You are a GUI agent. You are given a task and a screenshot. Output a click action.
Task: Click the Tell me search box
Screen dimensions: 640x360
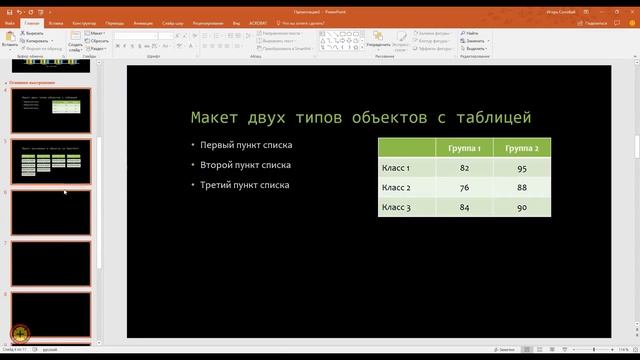coord(300,23)
